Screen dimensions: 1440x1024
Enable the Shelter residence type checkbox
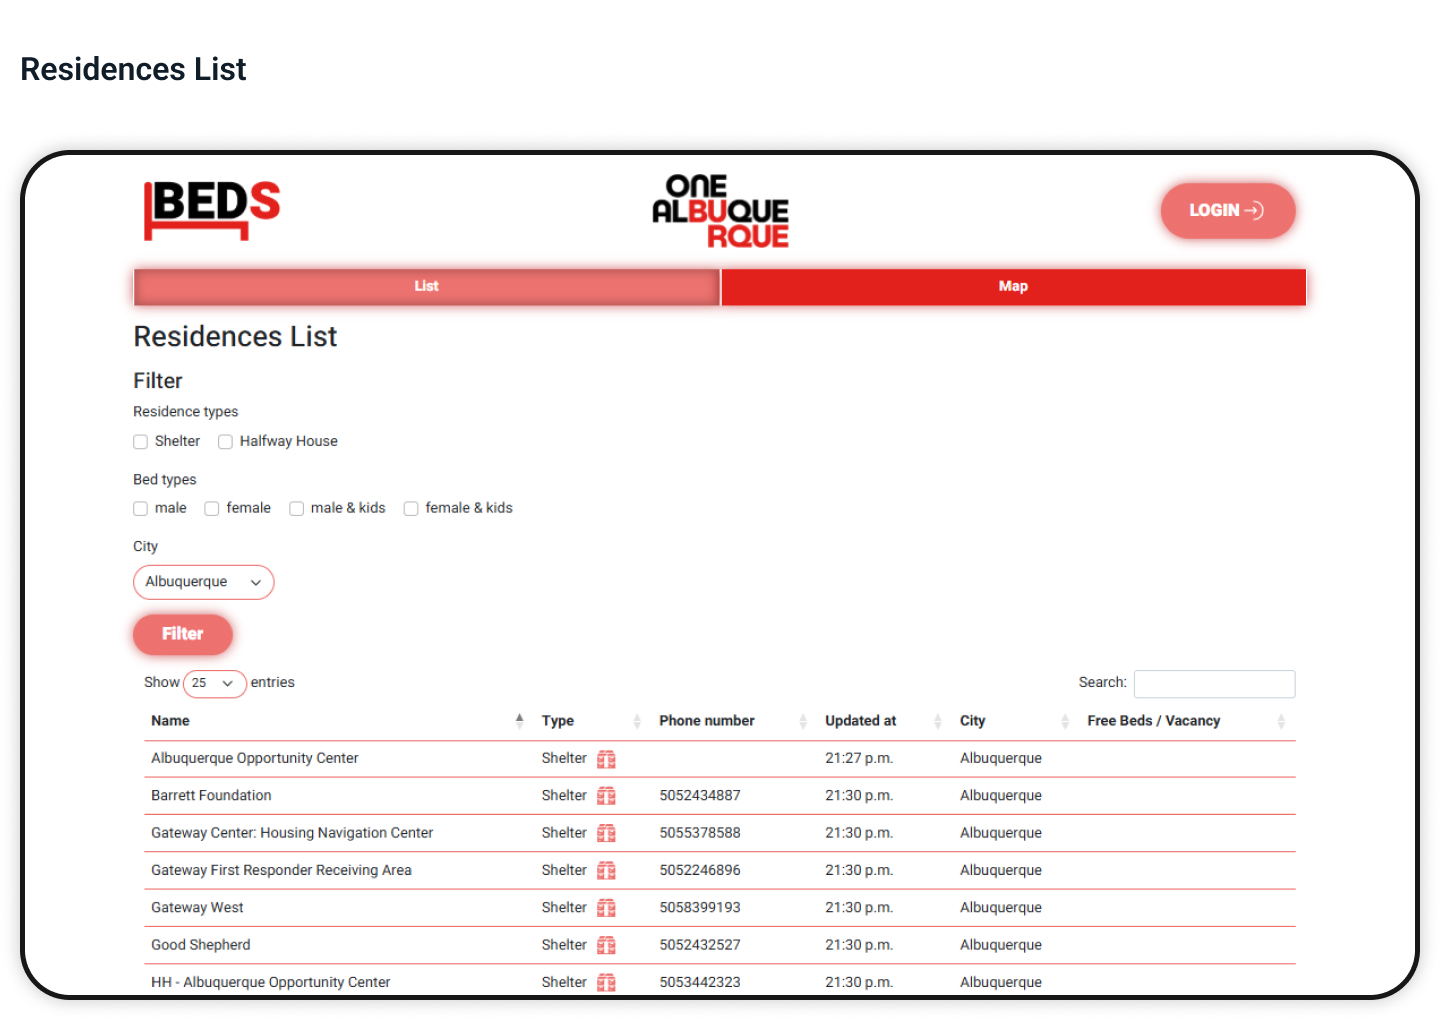[x=141, y=442]
